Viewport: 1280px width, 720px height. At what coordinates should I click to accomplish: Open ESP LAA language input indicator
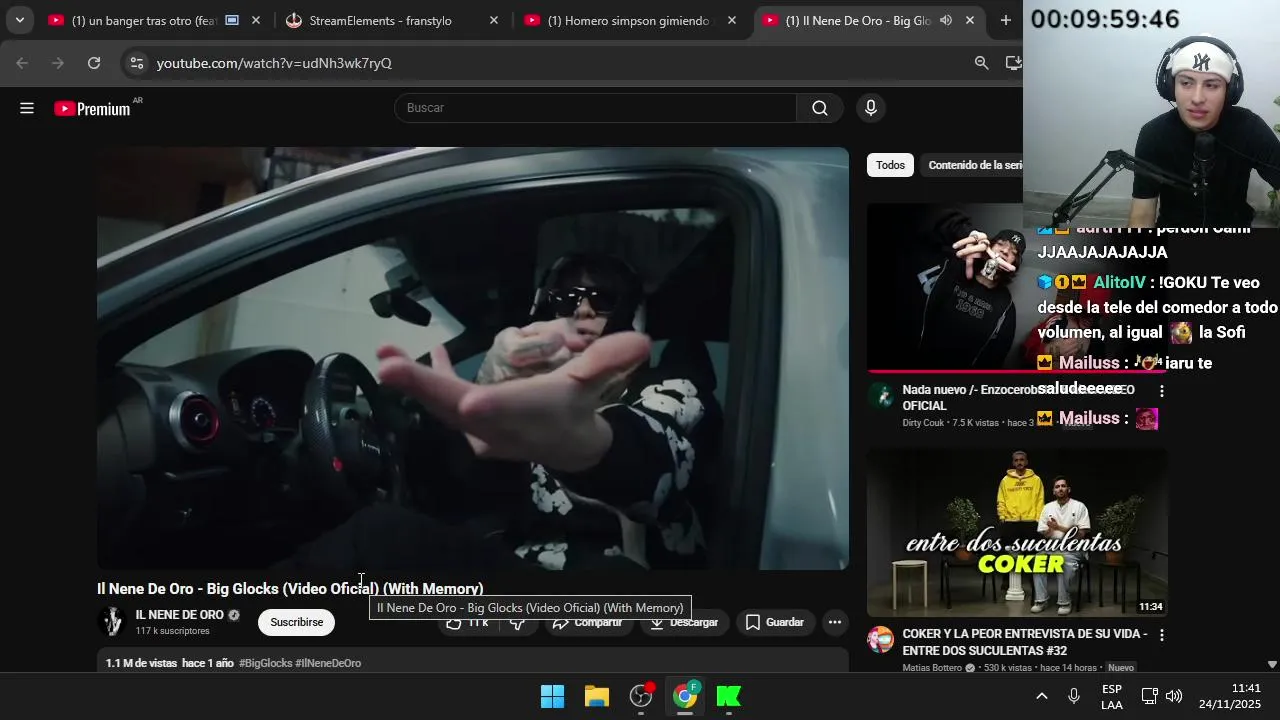(x=1112, y=697)
